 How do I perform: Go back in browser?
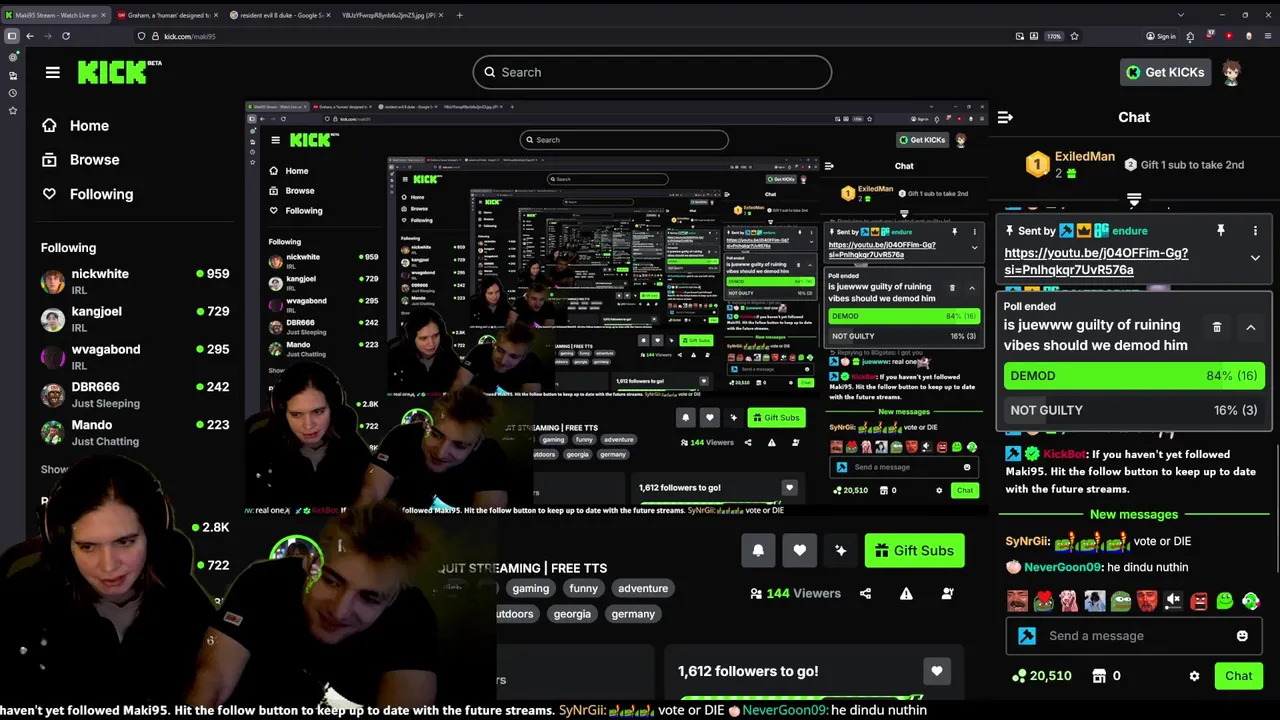(30, 36)
